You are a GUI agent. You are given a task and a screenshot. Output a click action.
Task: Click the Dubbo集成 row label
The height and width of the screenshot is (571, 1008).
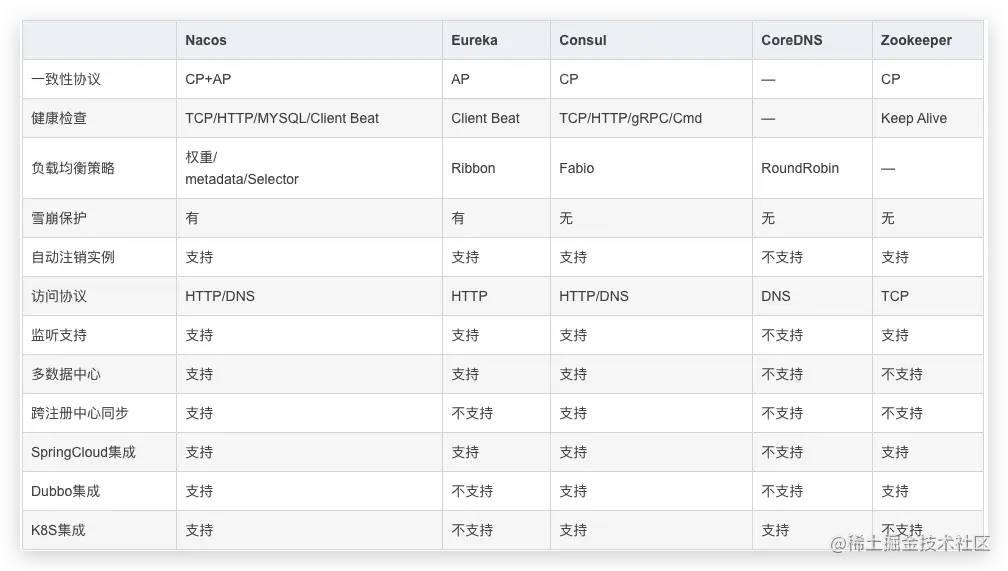(x=66, y=491)
